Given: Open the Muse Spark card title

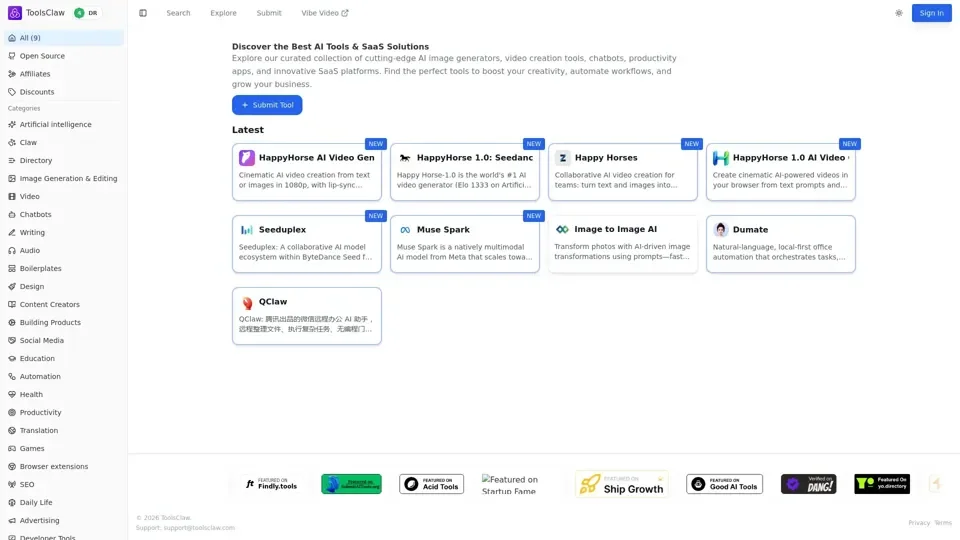Looking at the screenshot, I should pos(443,230).
